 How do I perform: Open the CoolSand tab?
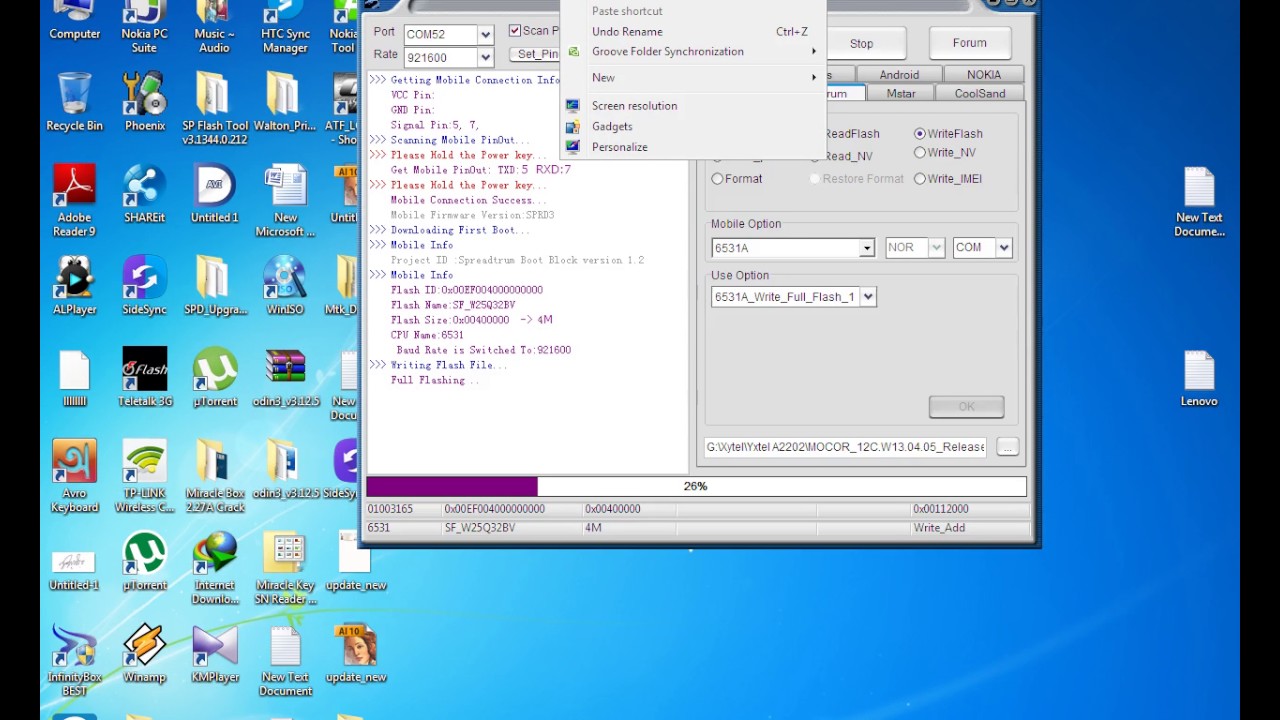[x=980, y=93]
